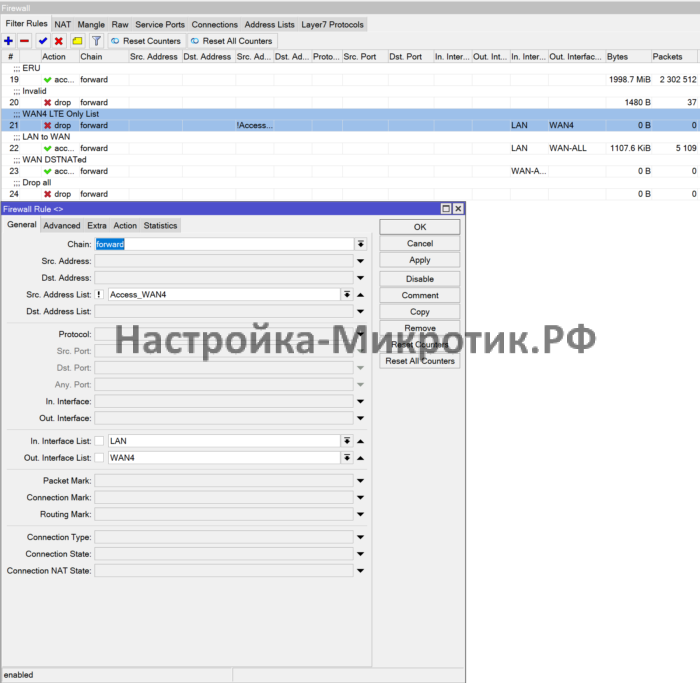This screenshot has height=683, width=700.
Task: Collapse the Src. Address List field
Action: (x=361, y=295)
